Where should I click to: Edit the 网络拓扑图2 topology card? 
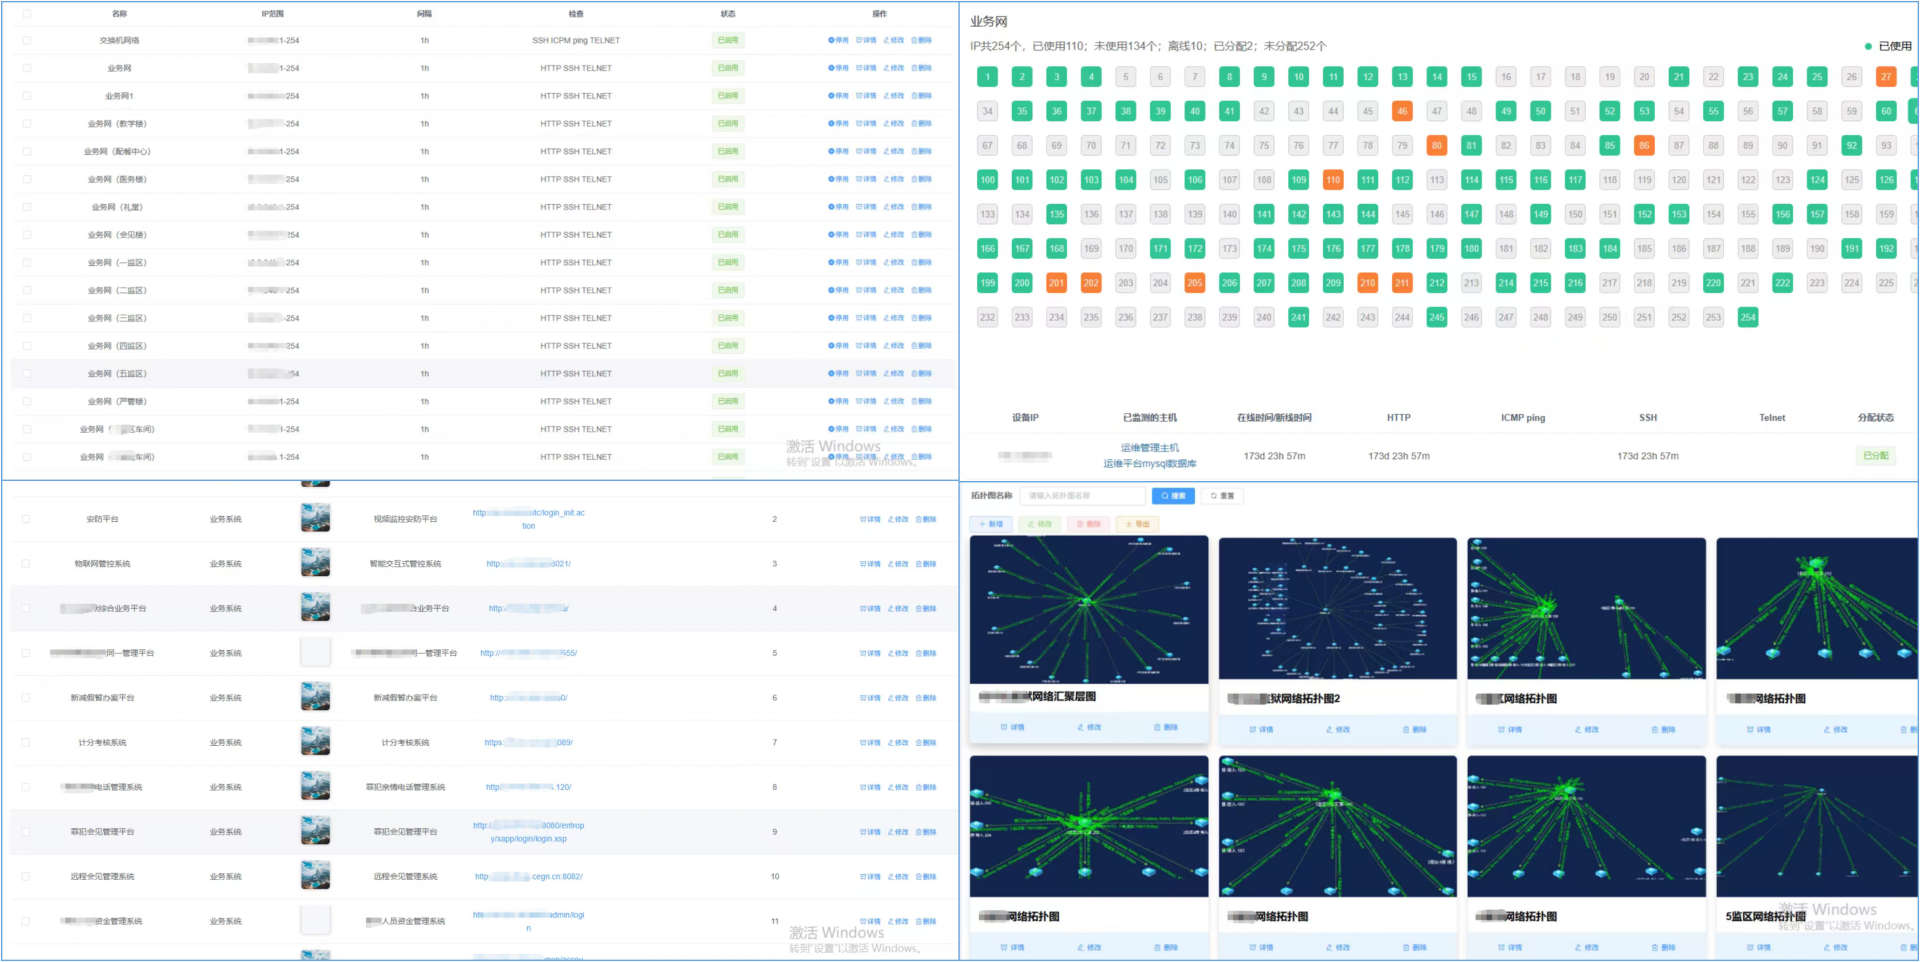1338,730
